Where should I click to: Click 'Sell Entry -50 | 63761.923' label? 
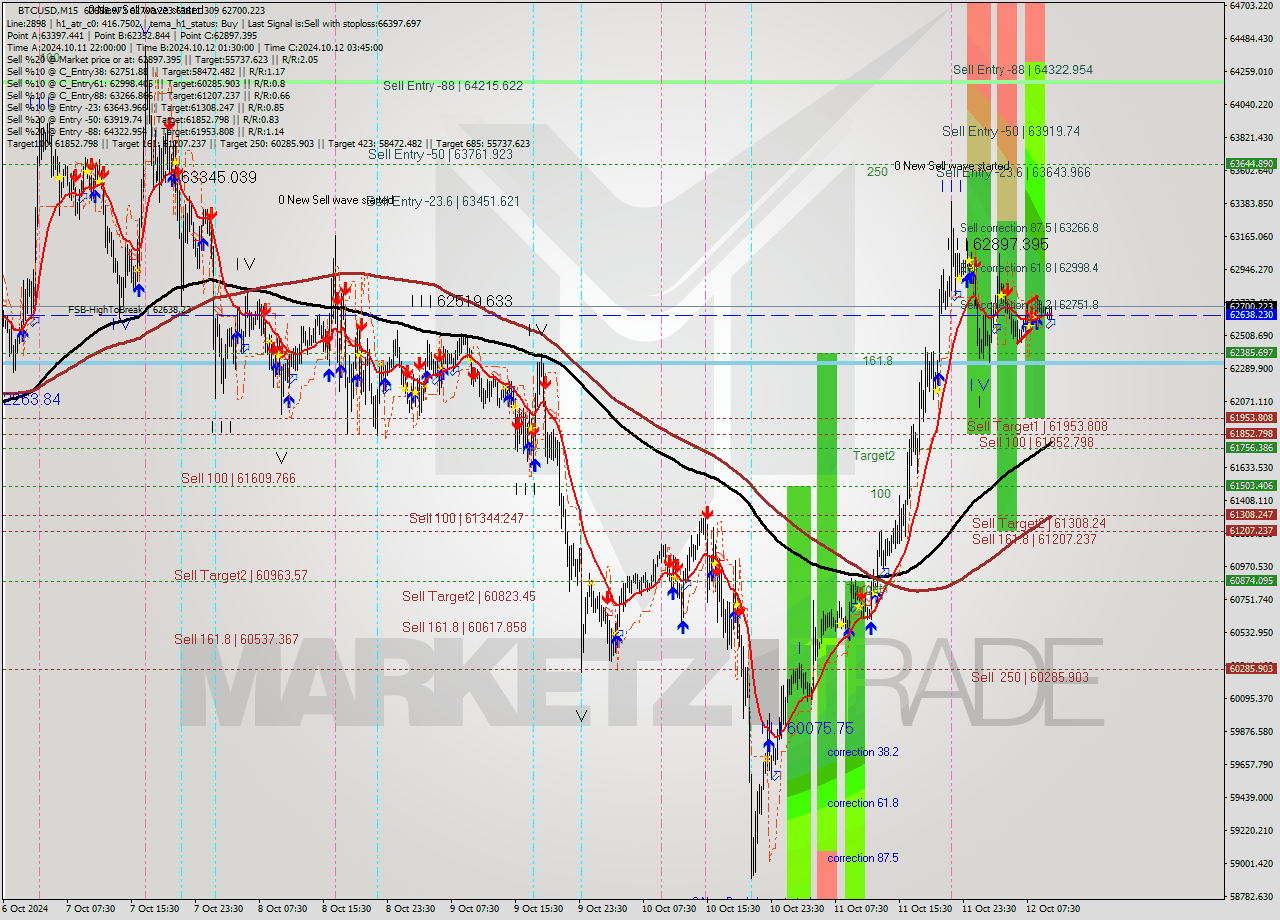(440, 154)
